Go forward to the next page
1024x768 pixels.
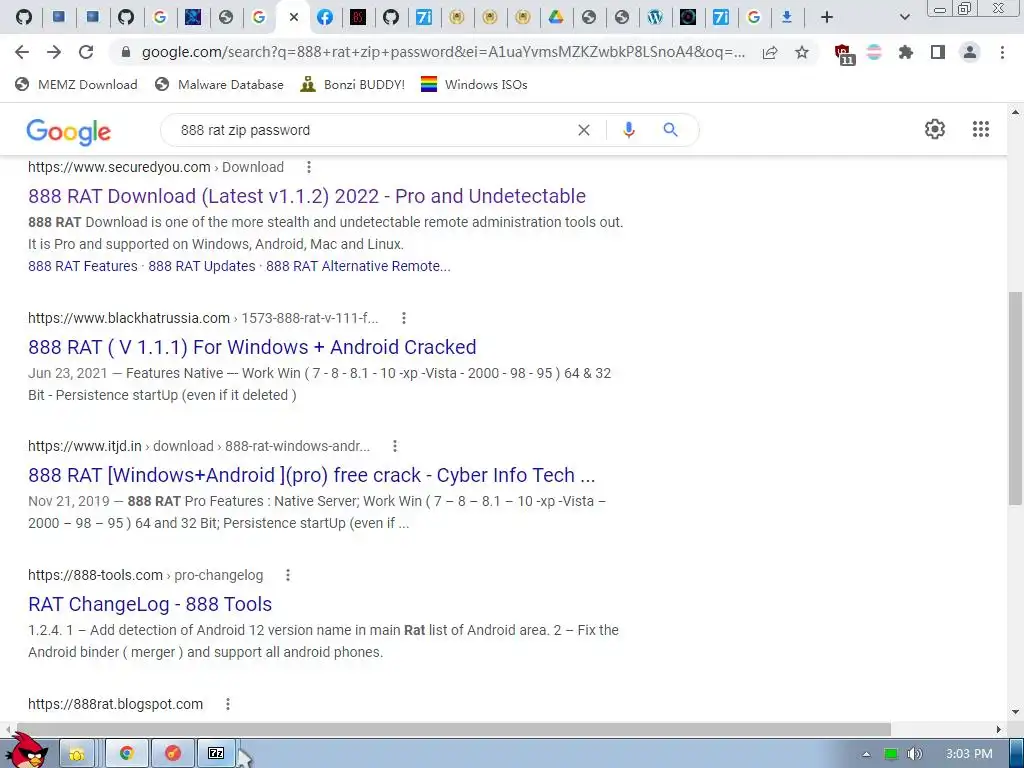click(x=54, y=52)
